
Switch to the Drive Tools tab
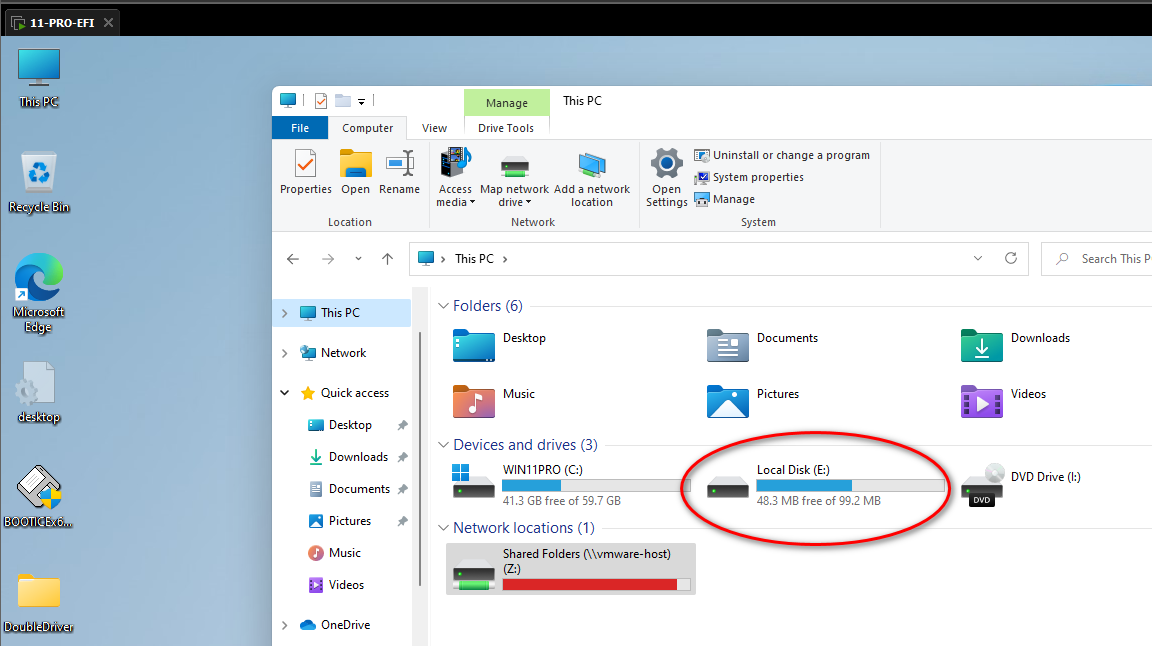(x=506, y=128)
